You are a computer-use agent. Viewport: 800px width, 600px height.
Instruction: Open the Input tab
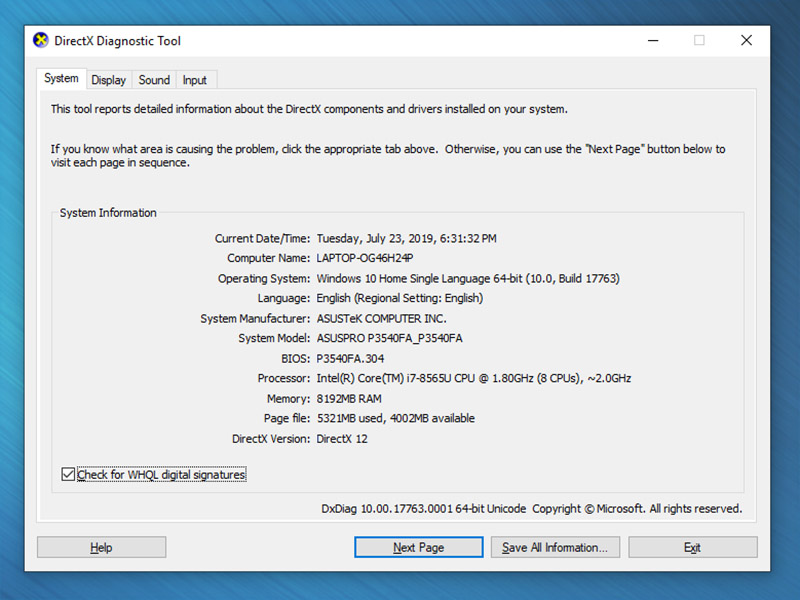tap(194, 80)
